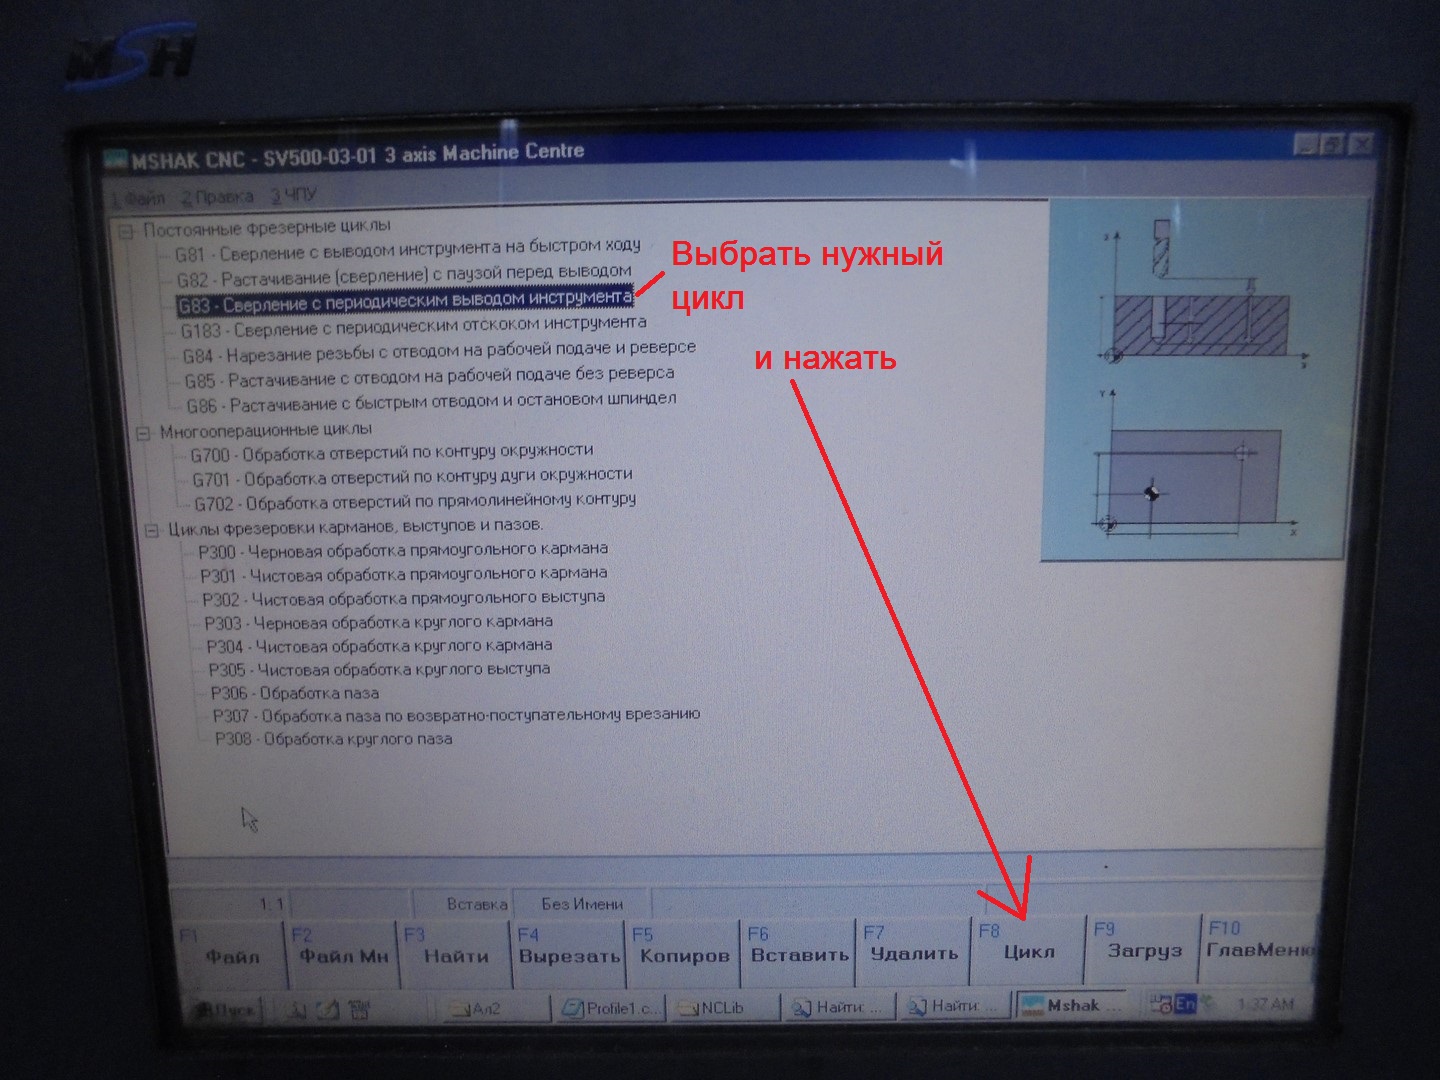
Task: Select P301 finish rectangular pocket cycle
Action: click(404, 574)
